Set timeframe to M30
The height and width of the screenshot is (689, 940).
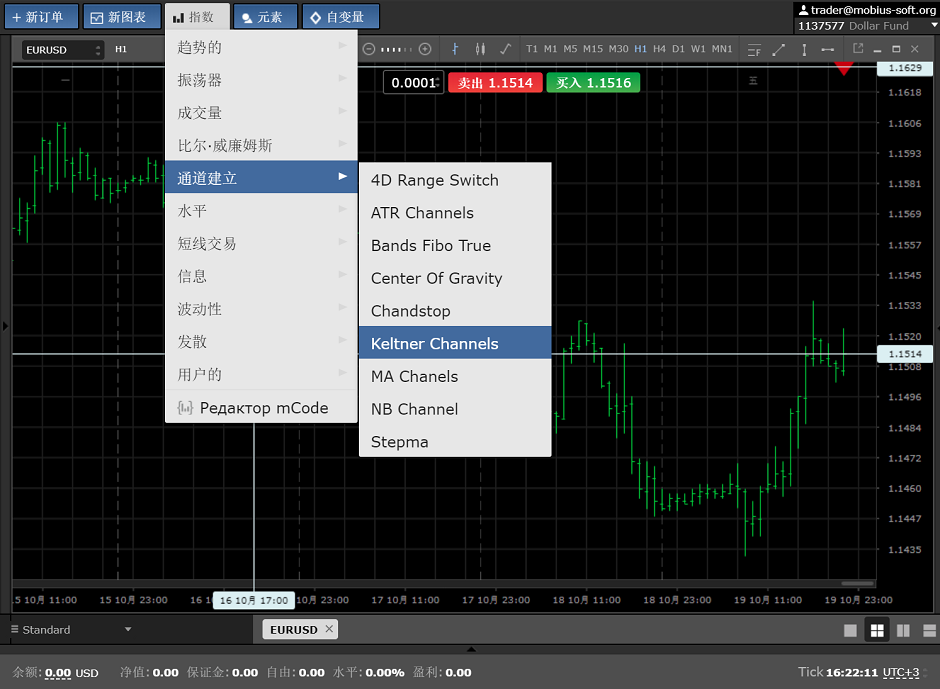[619, 49]
